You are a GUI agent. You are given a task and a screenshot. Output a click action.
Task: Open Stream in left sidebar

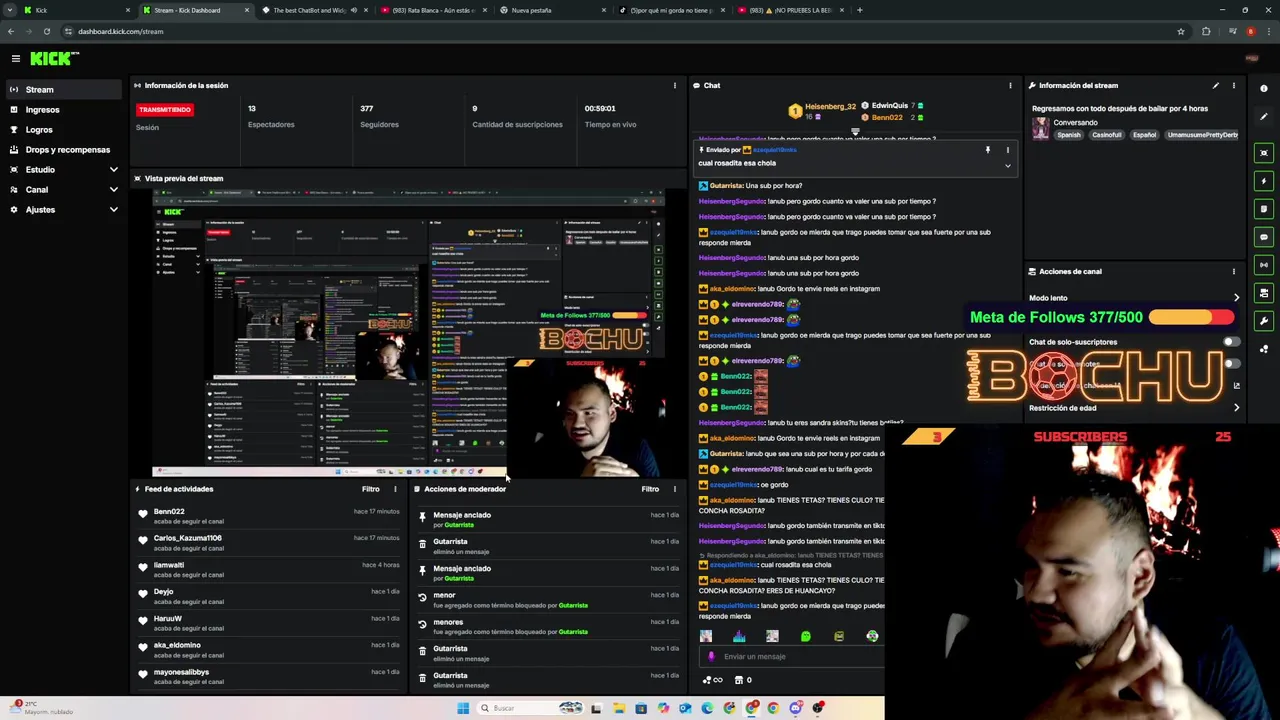pos(62,89)
